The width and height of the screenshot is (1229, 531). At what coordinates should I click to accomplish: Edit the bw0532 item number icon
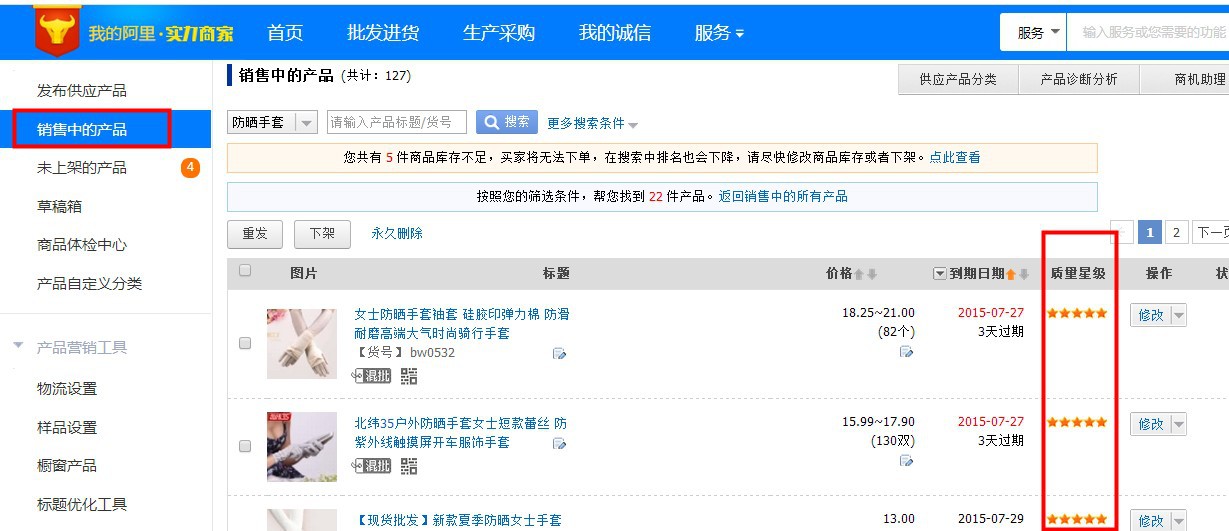click(560, 354)
